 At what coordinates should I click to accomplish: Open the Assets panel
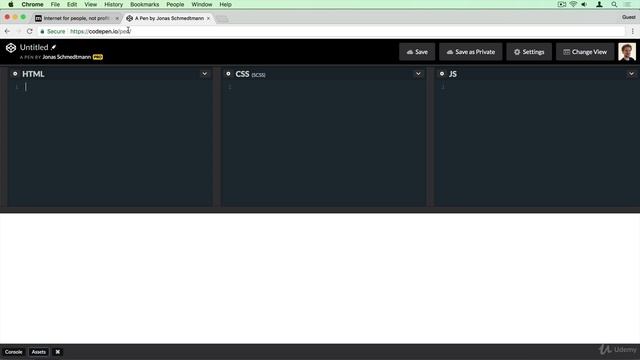click(x=39, y=352)
